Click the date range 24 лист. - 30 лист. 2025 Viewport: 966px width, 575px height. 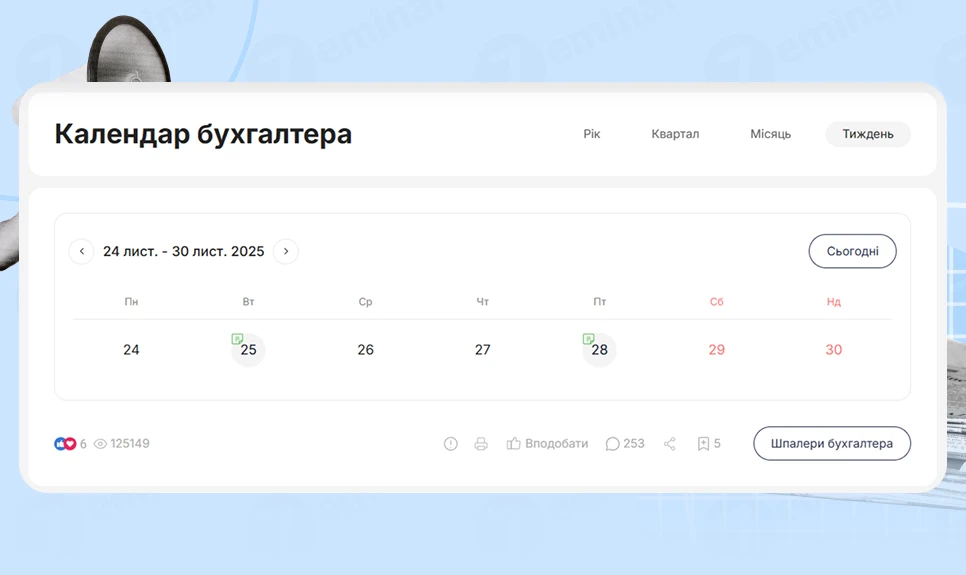coord(184,251)
